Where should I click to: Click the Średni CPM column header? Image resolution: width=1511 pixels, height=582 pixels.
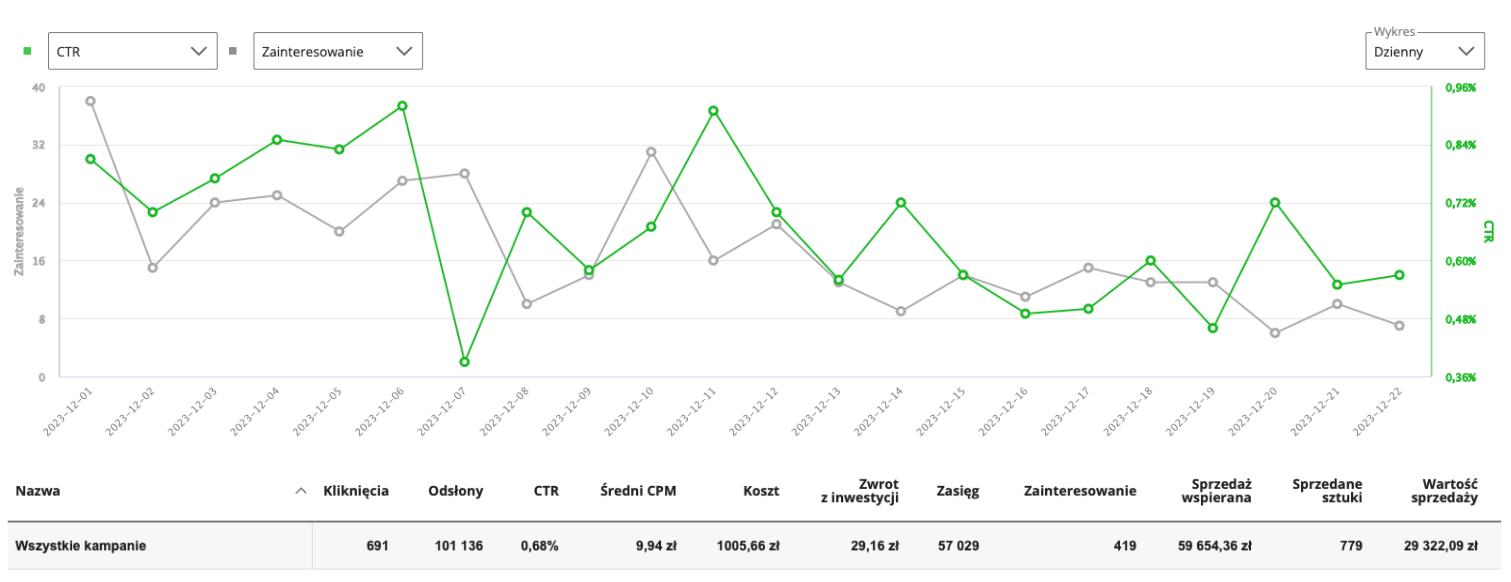(638, 491)
